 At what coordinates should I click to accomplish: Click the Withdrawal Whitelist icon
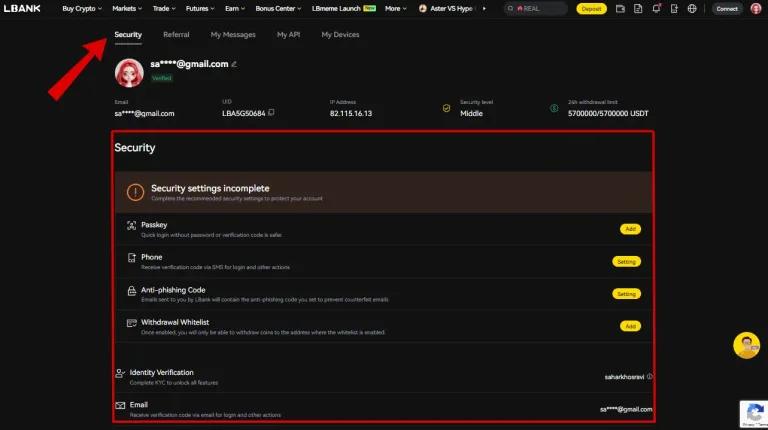tap(131, 323)
